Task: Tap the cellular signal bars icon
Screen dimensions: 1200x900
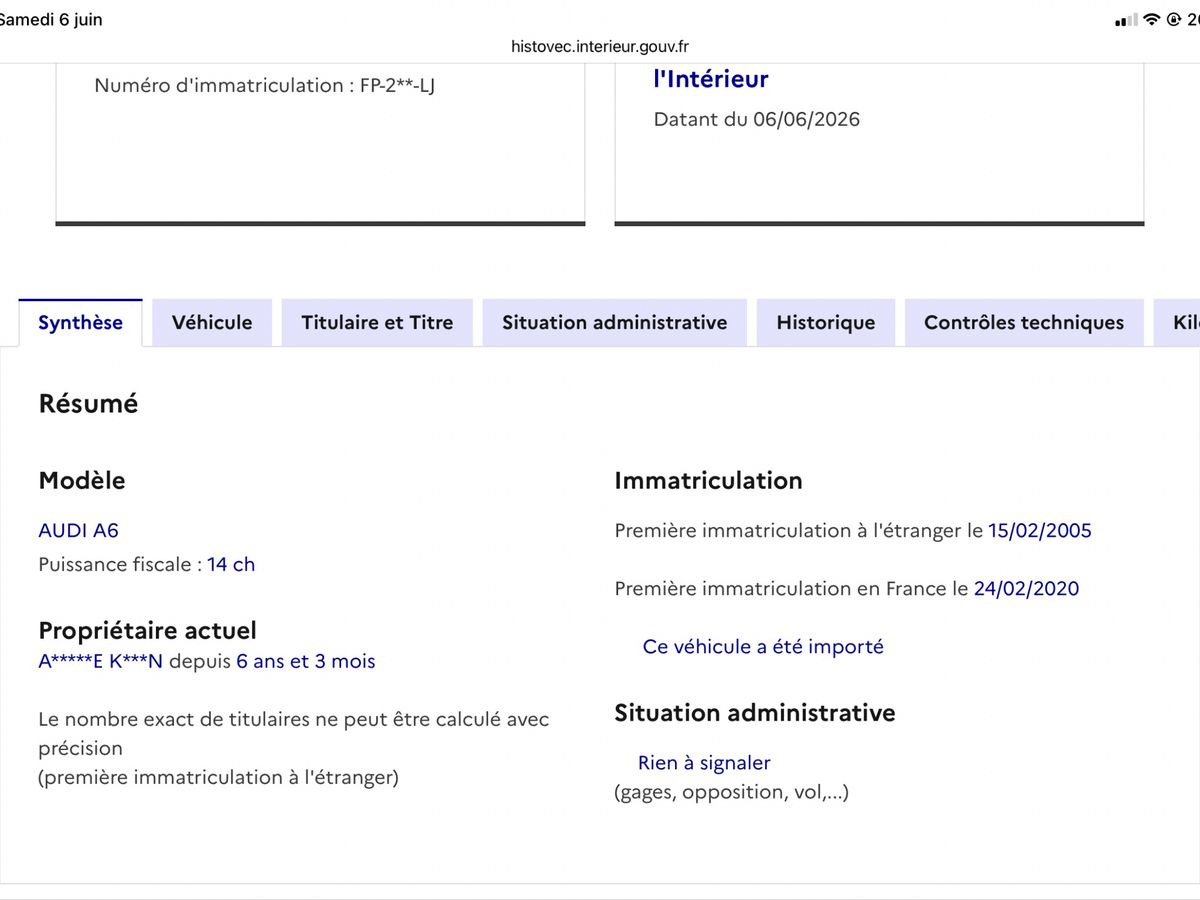Action: tap(1126, 20)
